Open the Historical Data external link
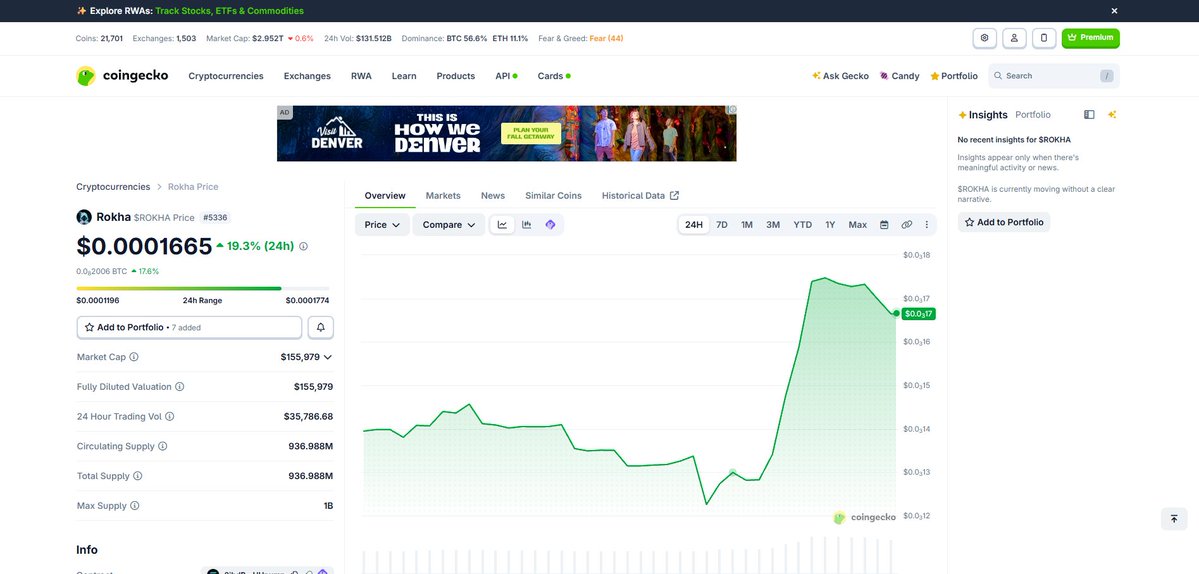The height and width of the screenshot is (574, 1199). coord(640,196)
